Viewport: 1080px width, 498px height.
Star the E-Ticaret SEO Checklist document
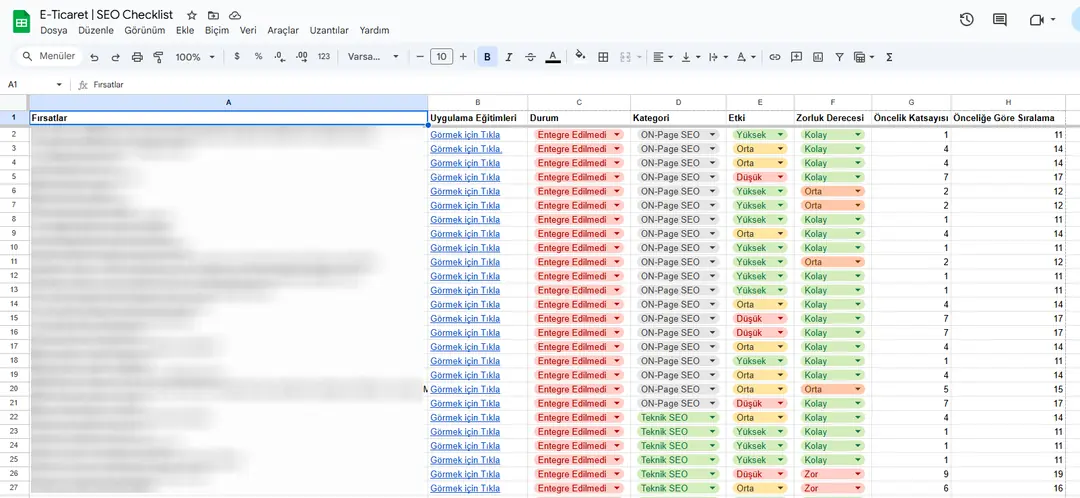pyautogui.click(x=191, y=15)
